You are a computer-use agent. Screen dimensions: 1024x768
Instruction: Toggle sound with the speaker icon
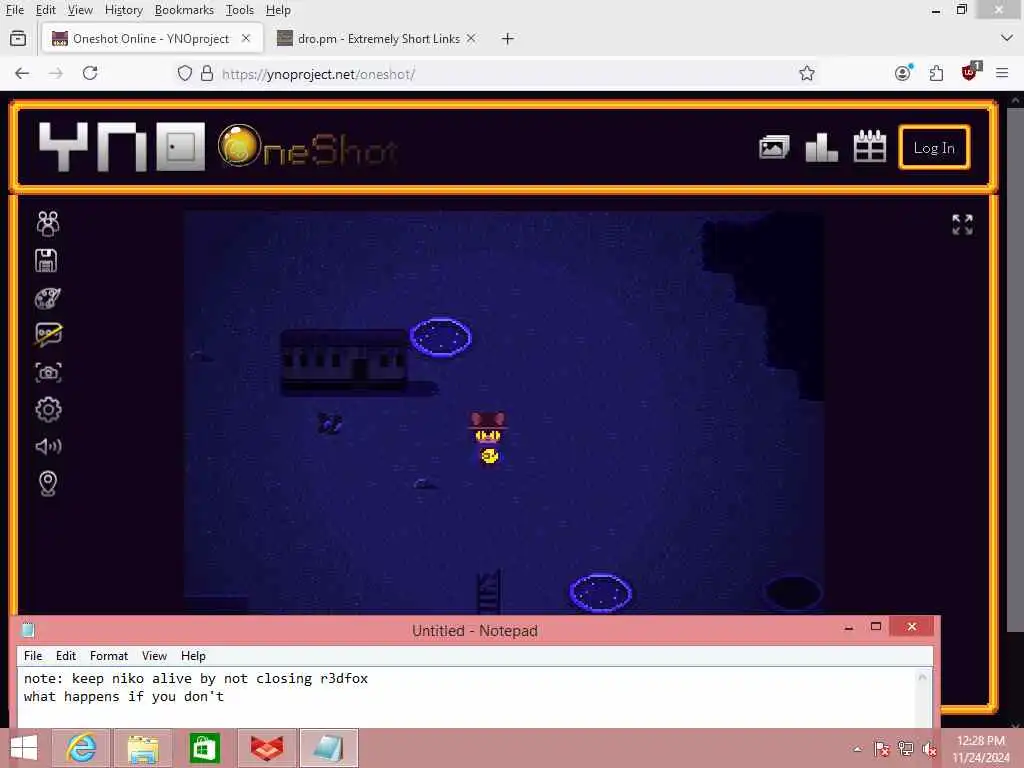point(48,446)
